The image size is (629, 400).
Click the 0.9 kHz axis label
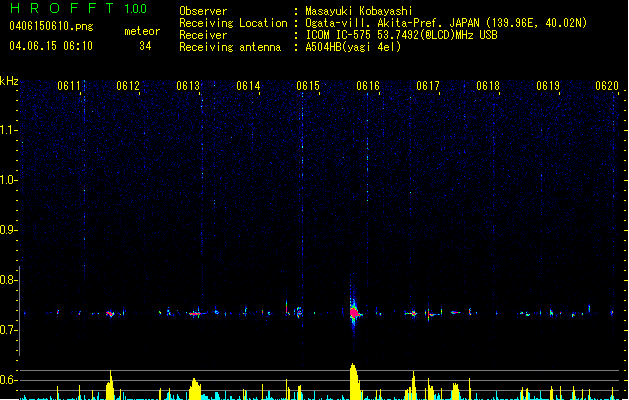click(9, 230)
